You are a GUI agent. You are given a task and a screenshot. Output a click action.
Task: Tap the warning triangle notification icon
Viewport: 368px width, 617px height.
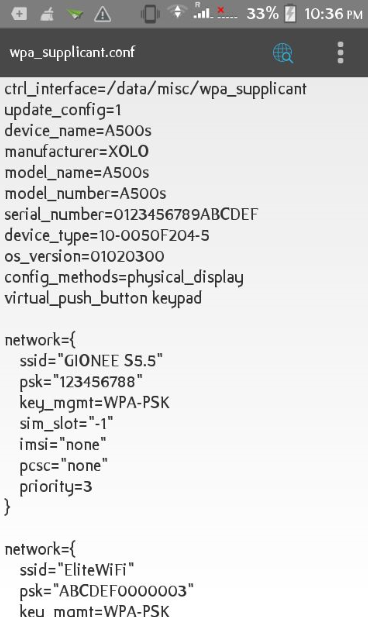point(102,15)
